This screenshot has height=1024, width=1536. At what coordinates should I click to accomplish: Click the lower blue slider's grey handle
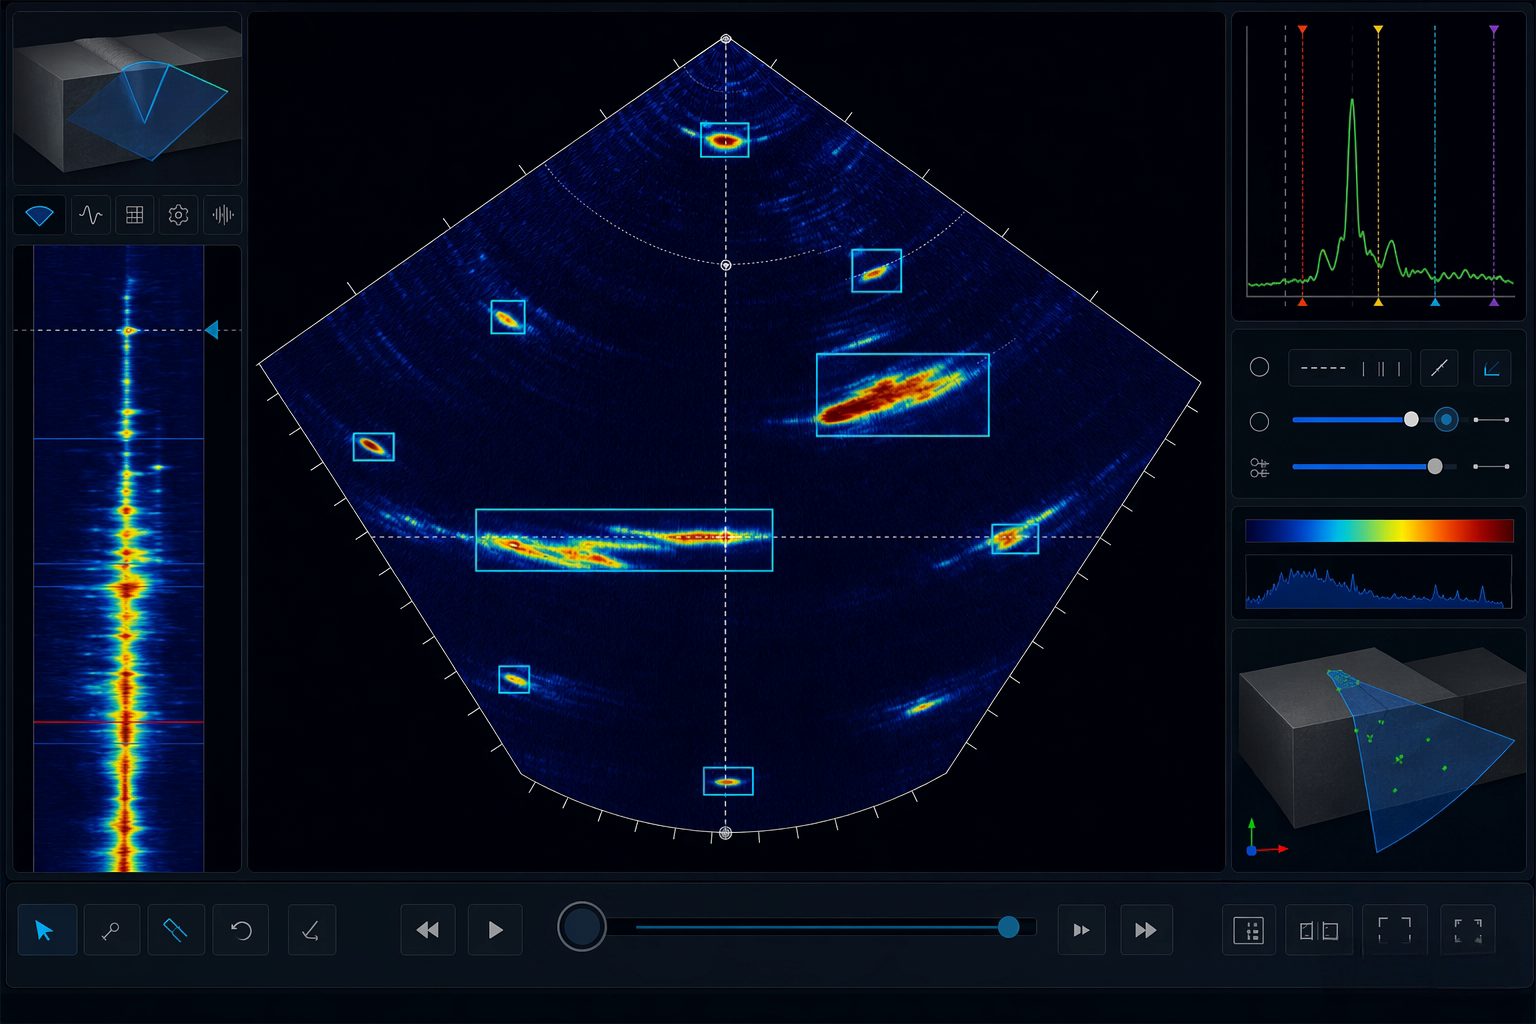1435,466
